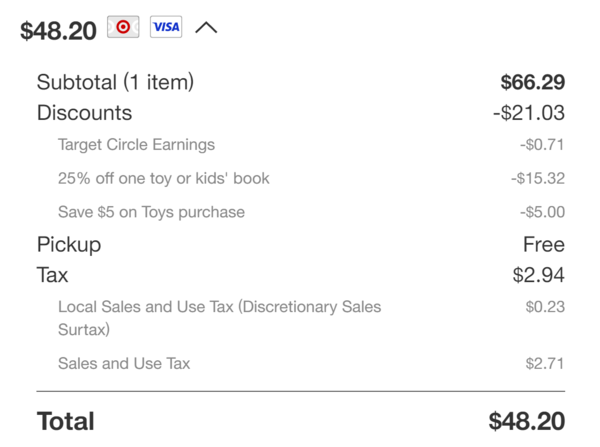This screenshot has height=447, width=600.
Task: Select Save $5 on Toys purchase line
Action: coord(151,212)
